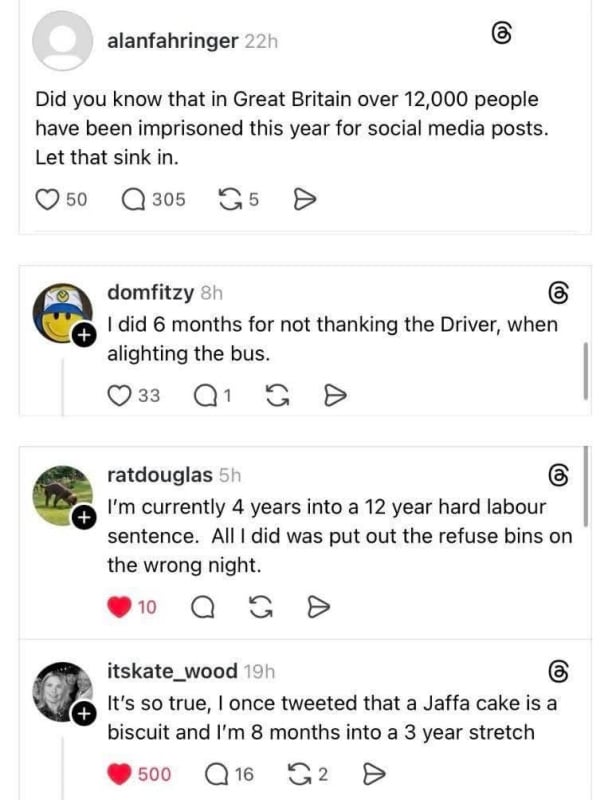Open alanfahringer's profile from username
The height and width of the screenshot is (800, 612).
click(x=172, y=40)
